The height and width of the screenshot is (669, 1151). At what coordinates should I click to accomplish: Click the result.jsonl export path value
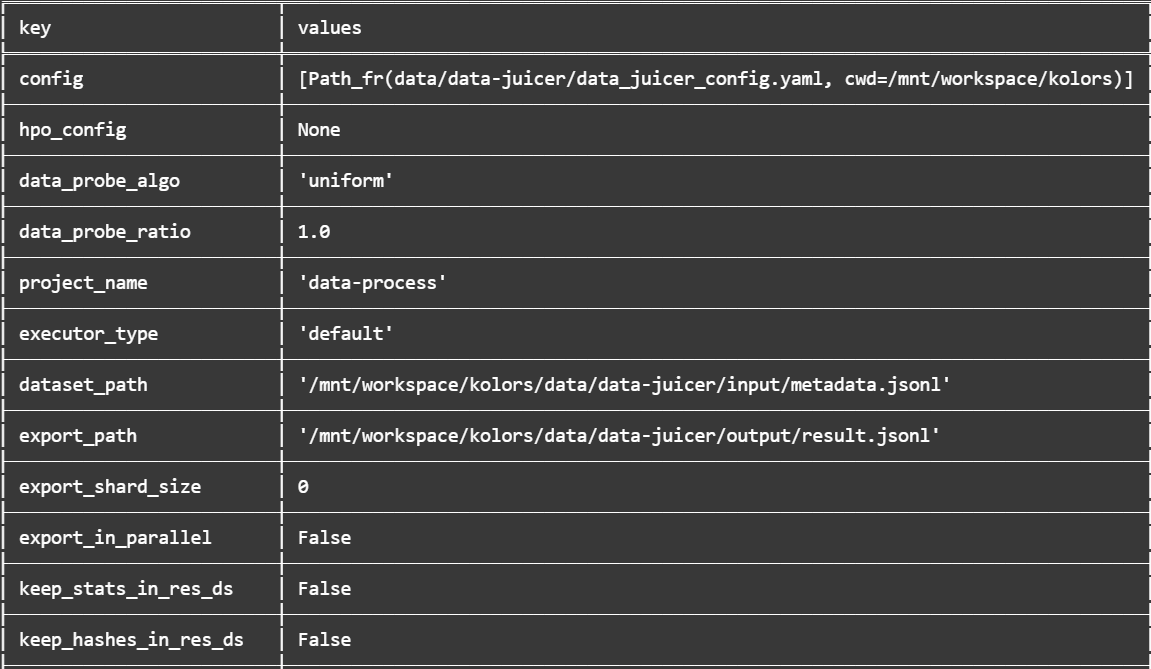tap(619, 435)
